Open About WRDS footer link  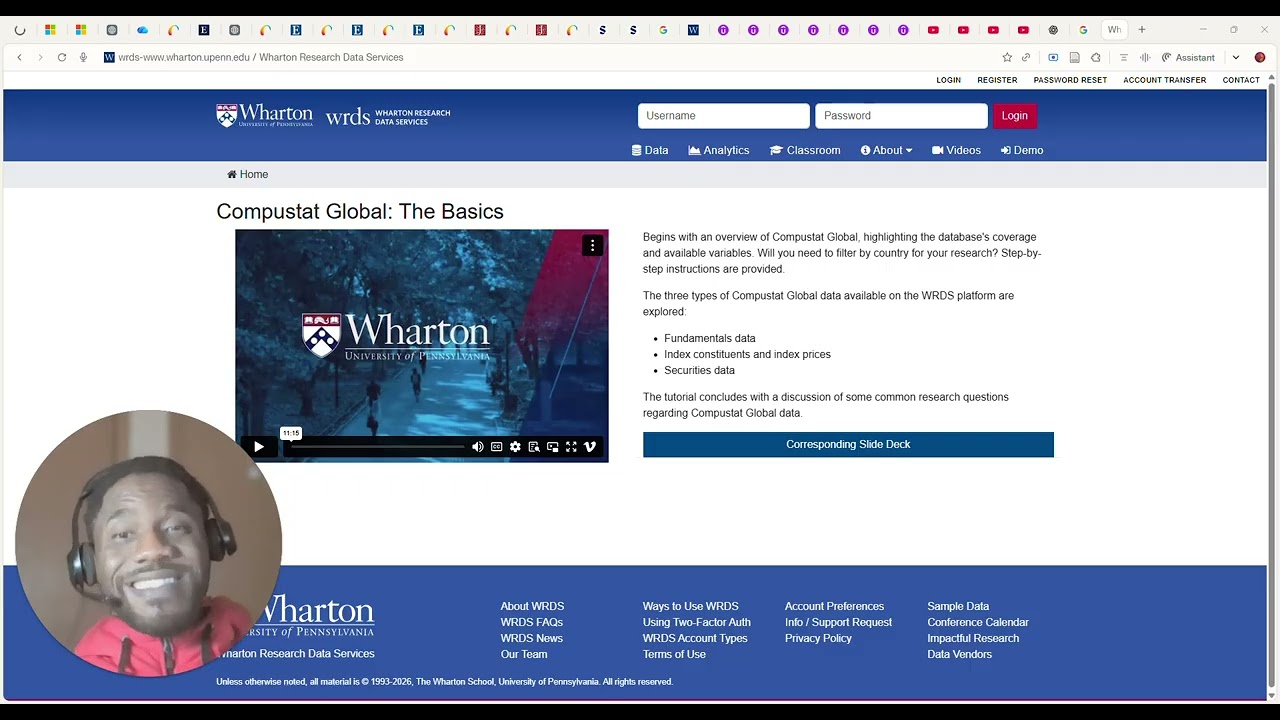tap(532, 606)
